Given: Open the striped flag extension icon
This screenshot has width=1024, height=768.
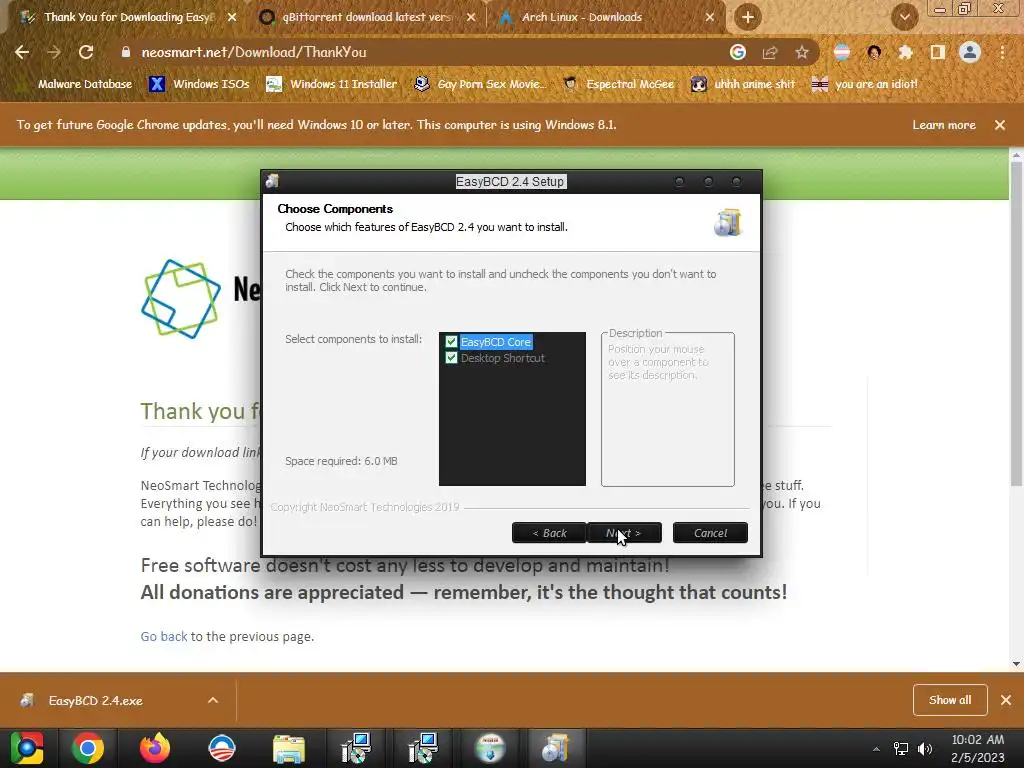Looking at the screenshot, I should point(842,52).
